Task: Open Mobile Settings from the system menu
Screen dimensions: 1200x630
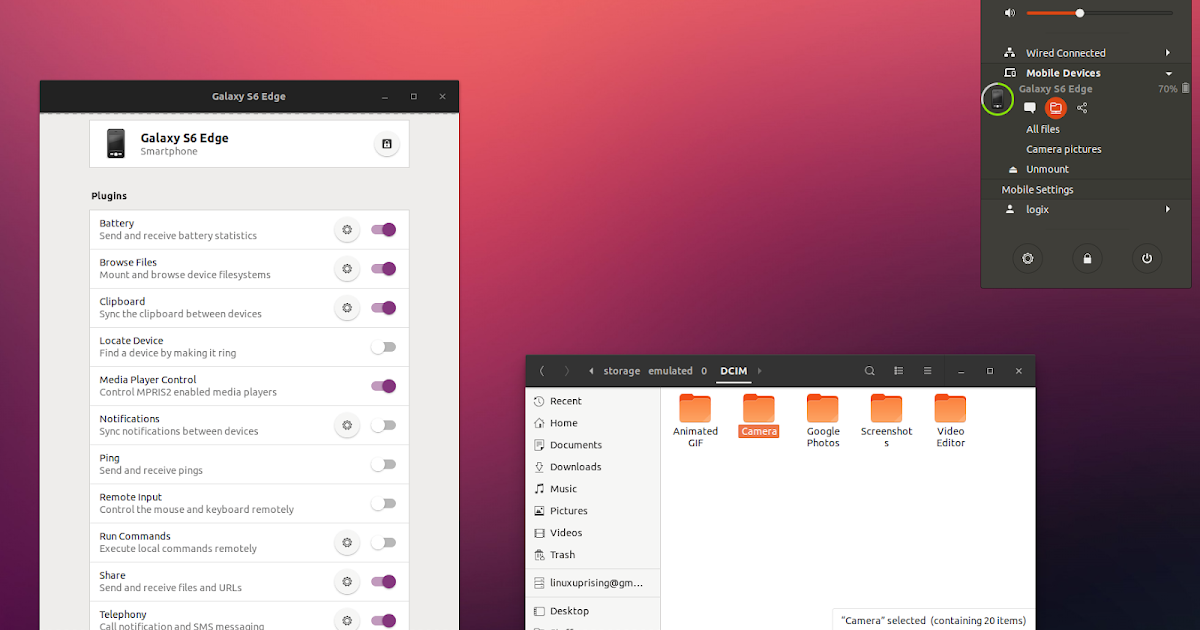Action: click(1037, 189)
